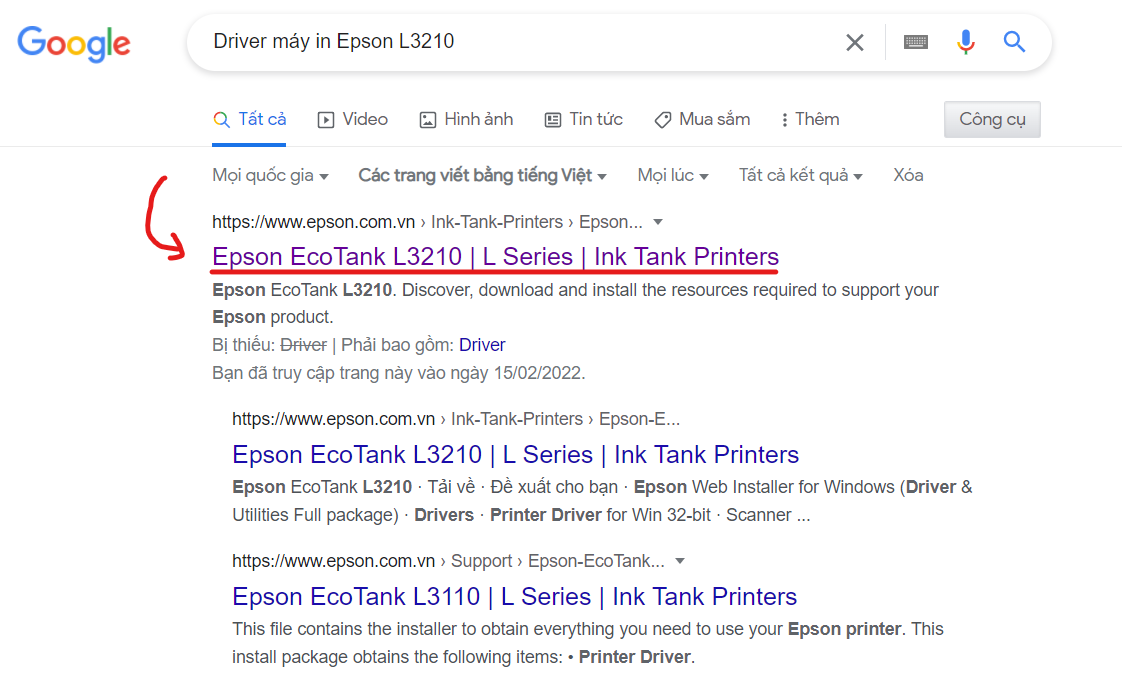Switch to the Tin tức tab
Viewport: 1122px width, 693px height.
(583, 119)
